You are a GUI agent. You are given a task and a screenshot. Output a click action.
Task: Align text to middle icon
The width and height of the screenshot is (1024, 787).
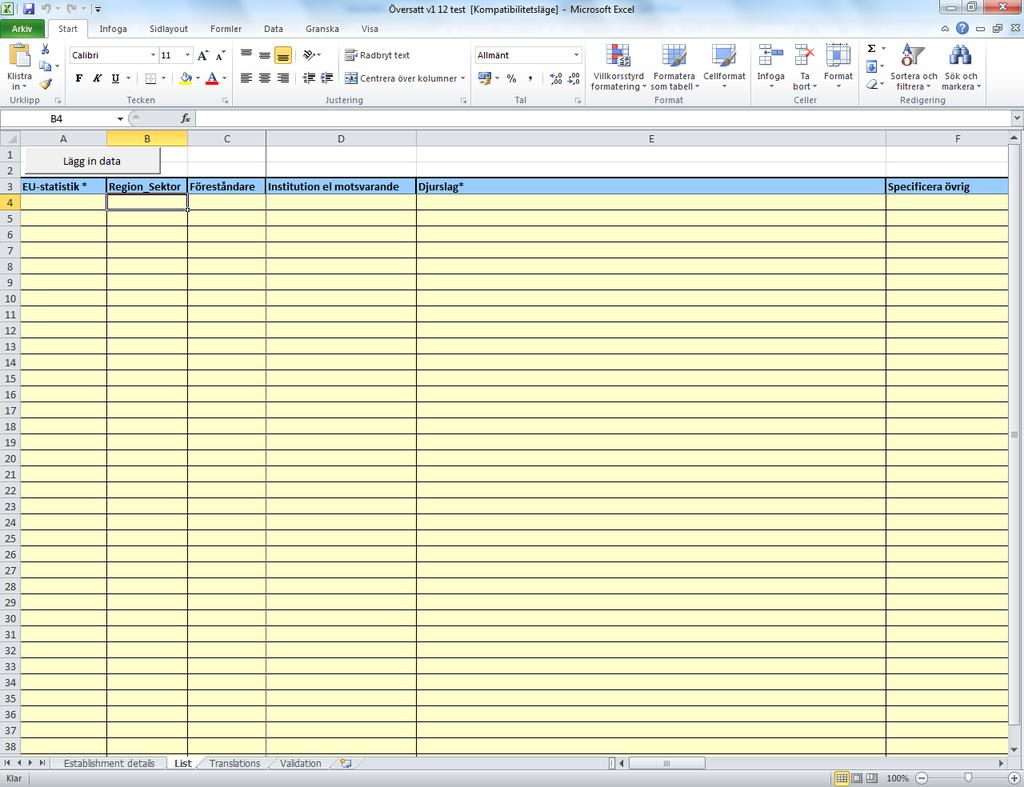[264, 56]
